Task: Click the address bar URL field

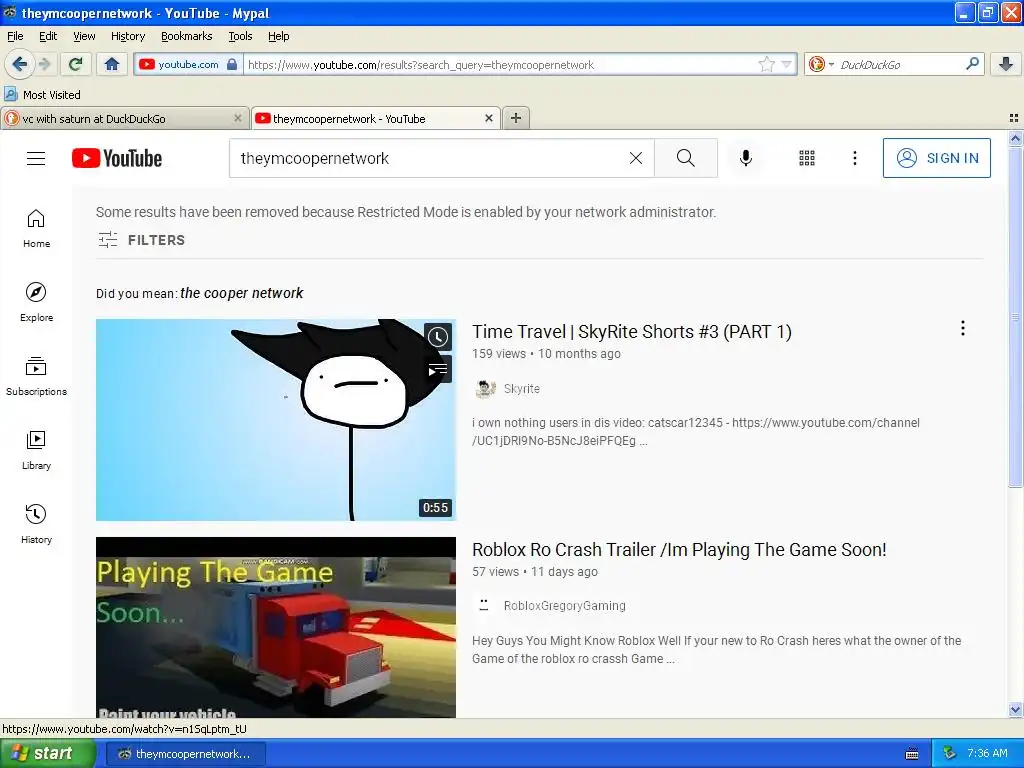Action: pos(500,65)
